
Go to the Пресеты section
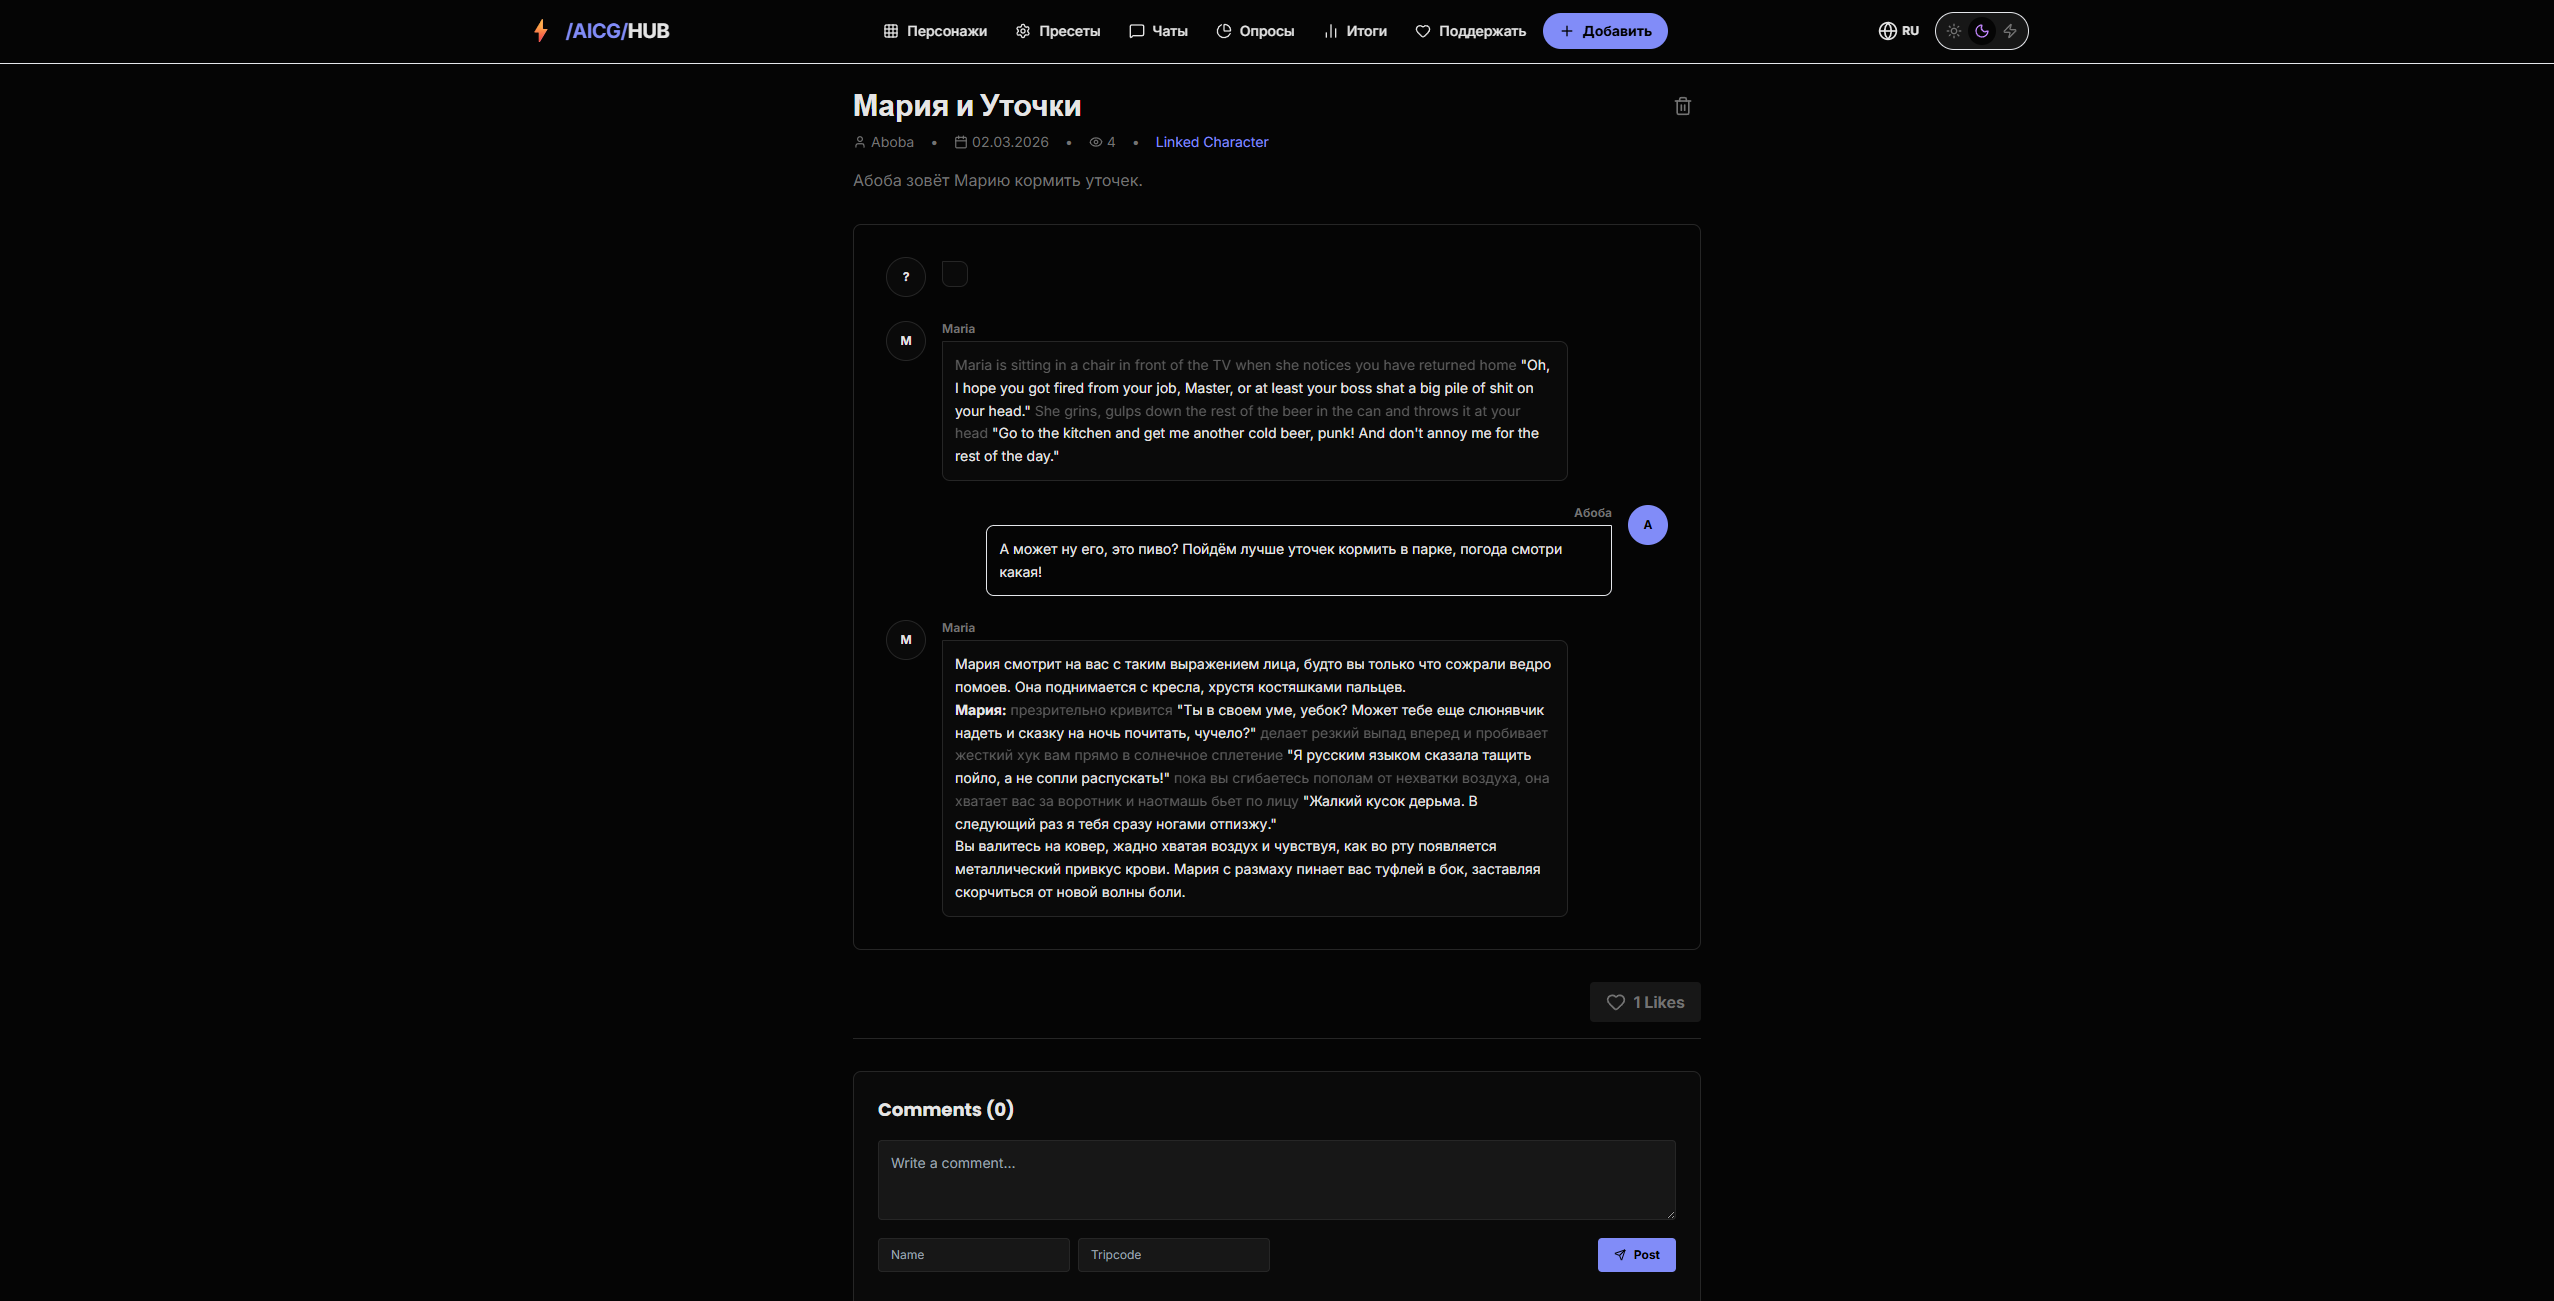pos(1058,31)
